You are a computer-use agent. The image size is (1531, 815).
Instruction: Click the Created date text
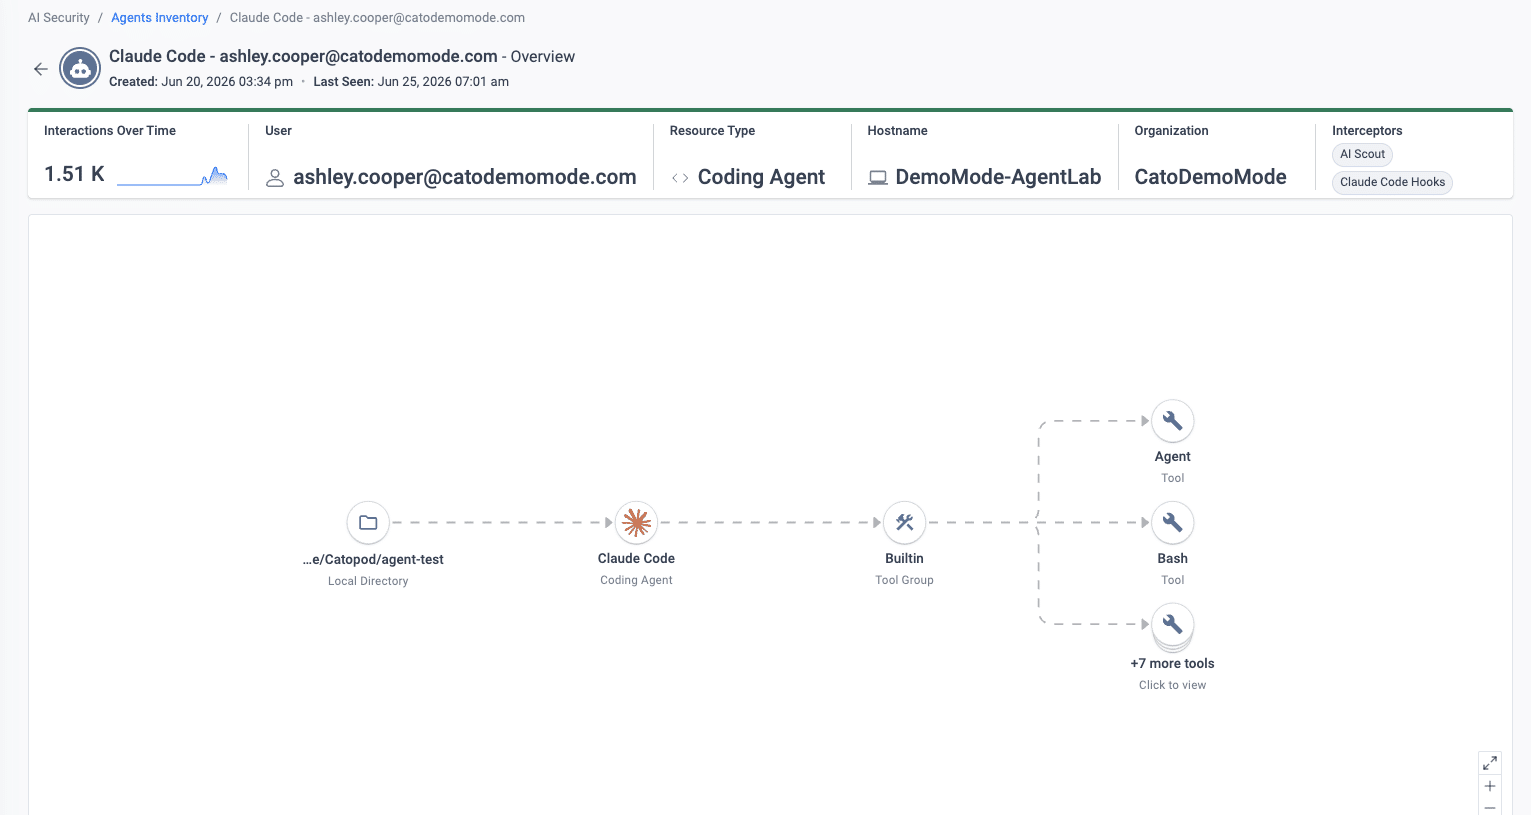click(201, 82)
